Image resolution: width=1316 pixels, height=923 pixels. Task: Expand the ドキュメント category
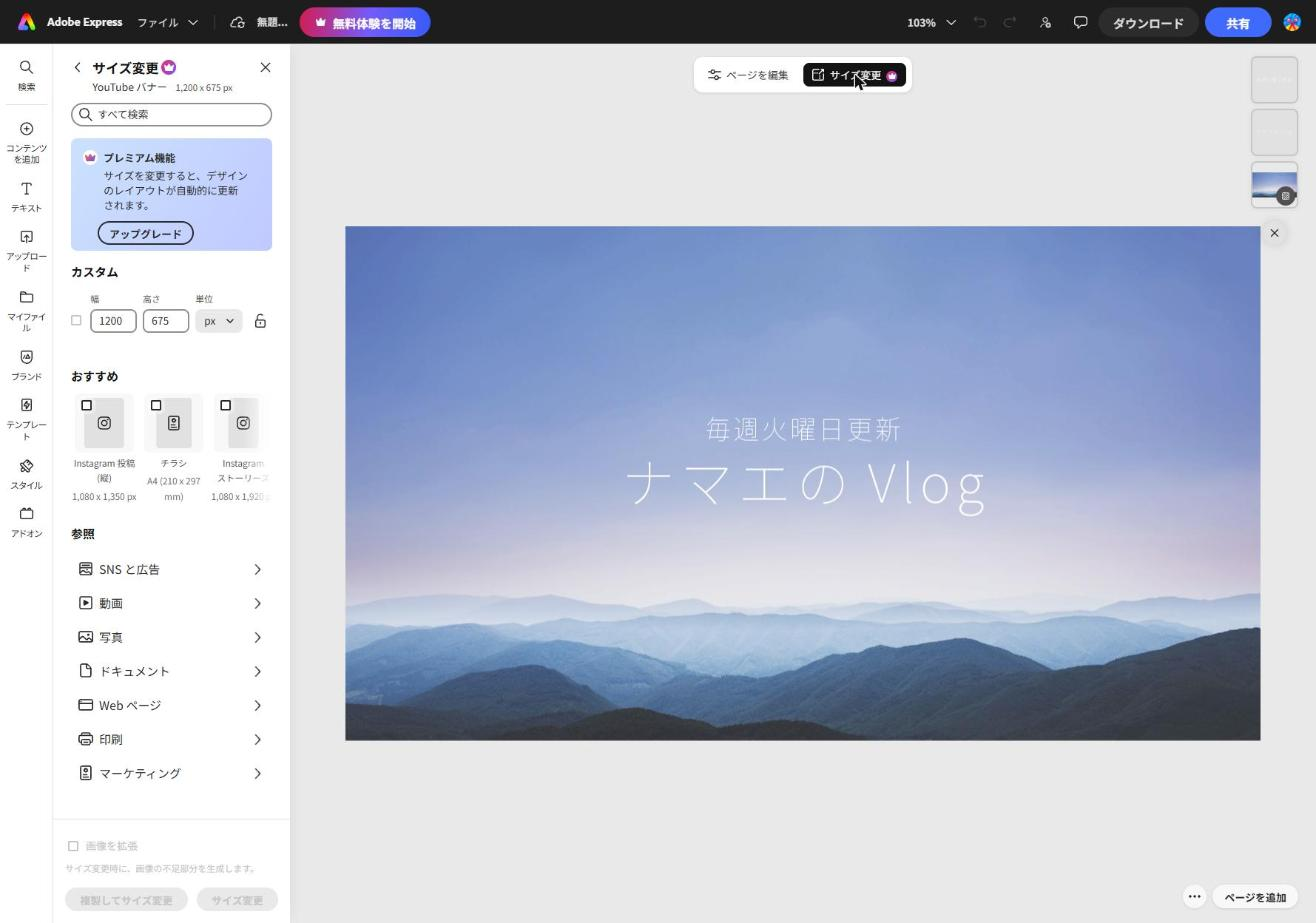[x=171, y=671]
